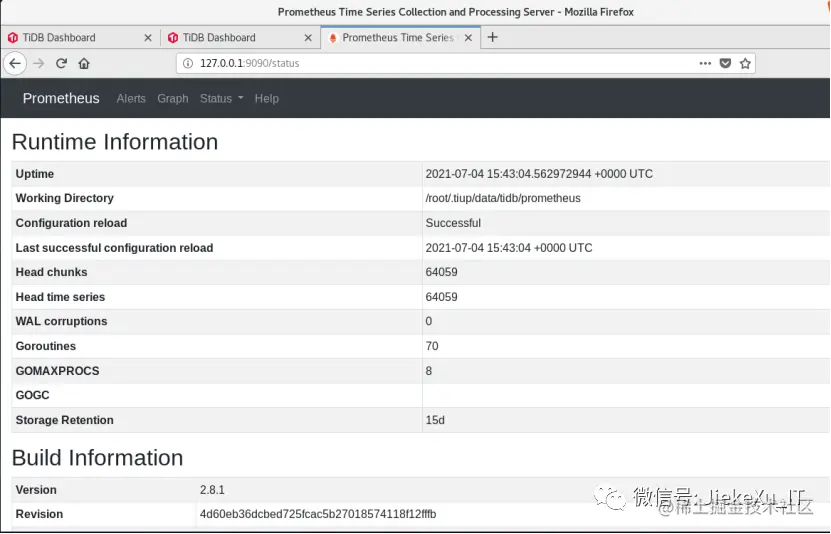
Task: Bookmark this page with the star icon
Action: (745, 63)
